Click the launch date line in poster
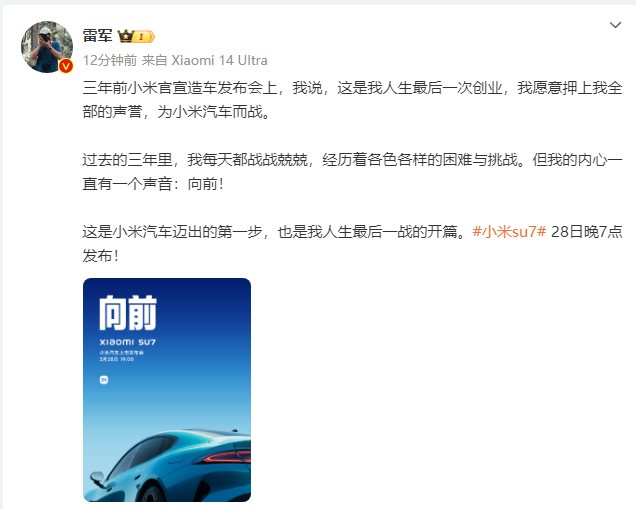 point(116,359)
